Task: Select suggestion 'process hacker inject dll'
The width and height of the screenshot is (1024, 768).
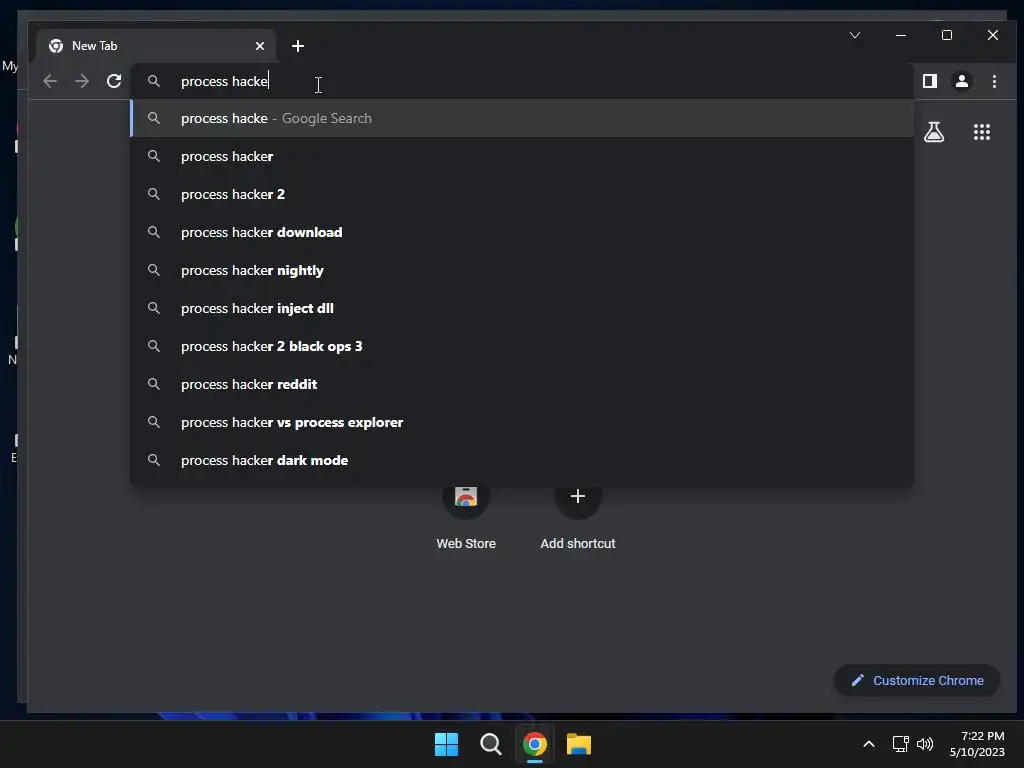Action: pyautogui.click(x=522, y=308)
